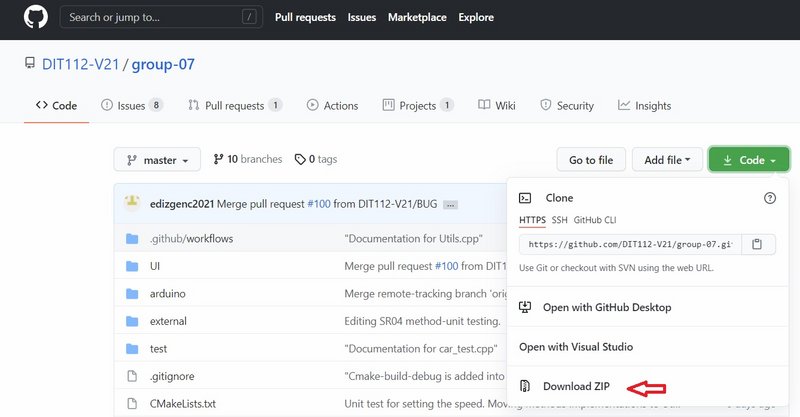
Task: Open Explore in top navigation
Action: point(476,17)
